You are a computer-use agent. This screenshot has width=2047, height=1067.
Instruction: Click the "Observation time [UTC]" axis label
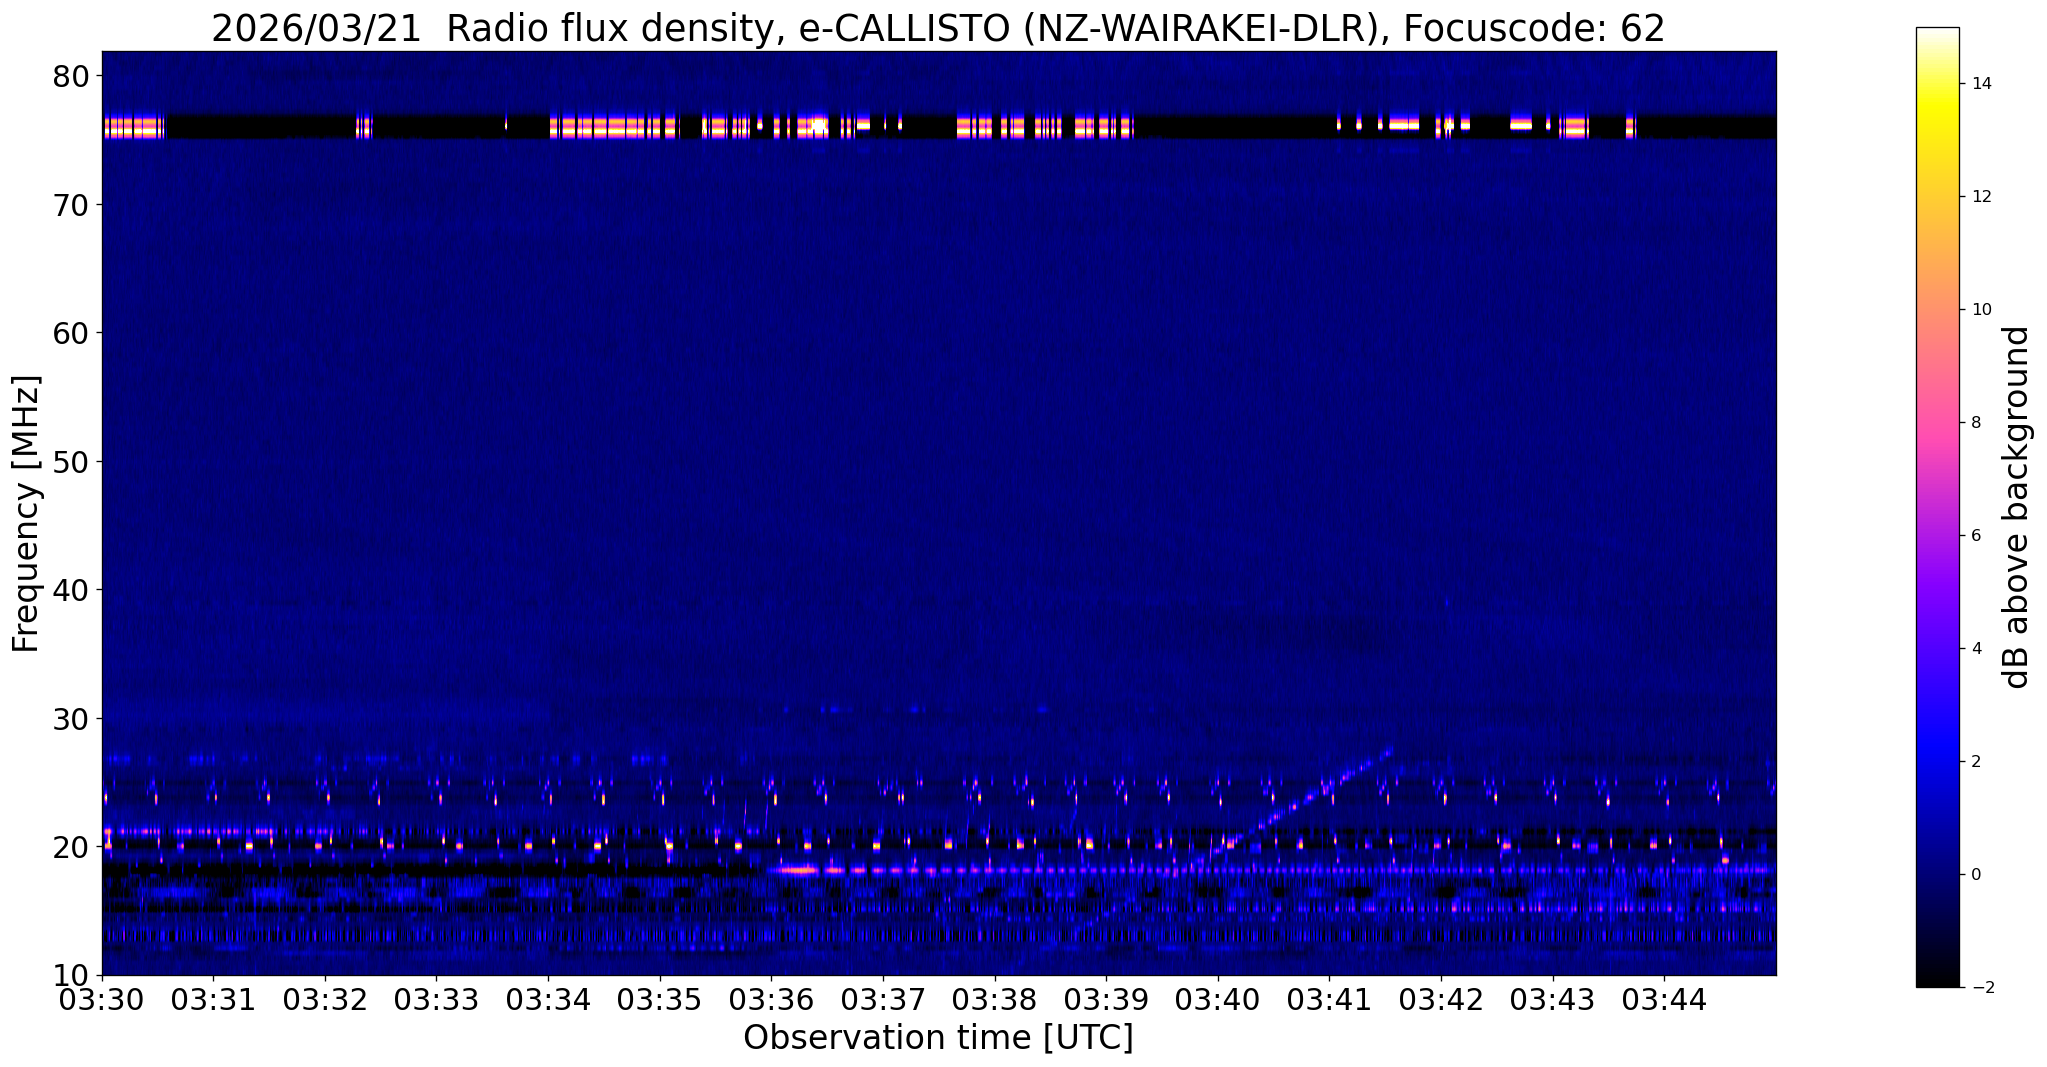pos(938,1038)
